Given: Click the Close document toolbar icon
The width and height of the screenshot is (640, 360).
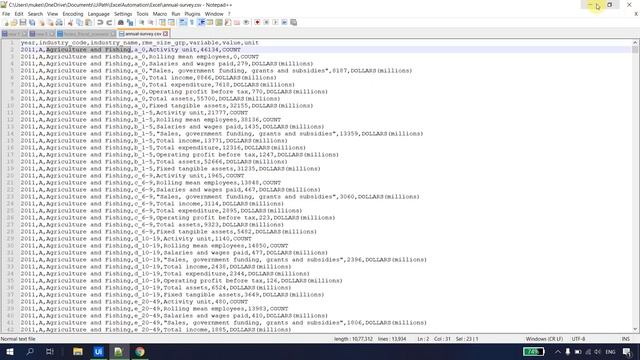Looking at the screenshot, I should [x=42, y=22].
